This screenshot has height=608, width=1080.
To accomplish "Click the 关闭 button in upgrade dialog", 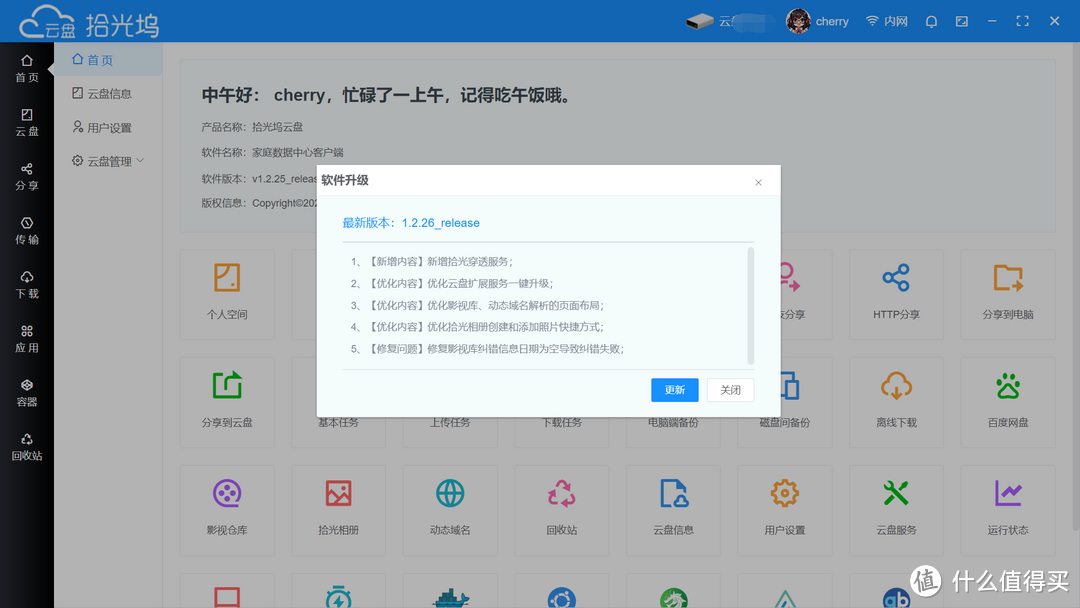I will pyautogui.click(x=730, y=390).
